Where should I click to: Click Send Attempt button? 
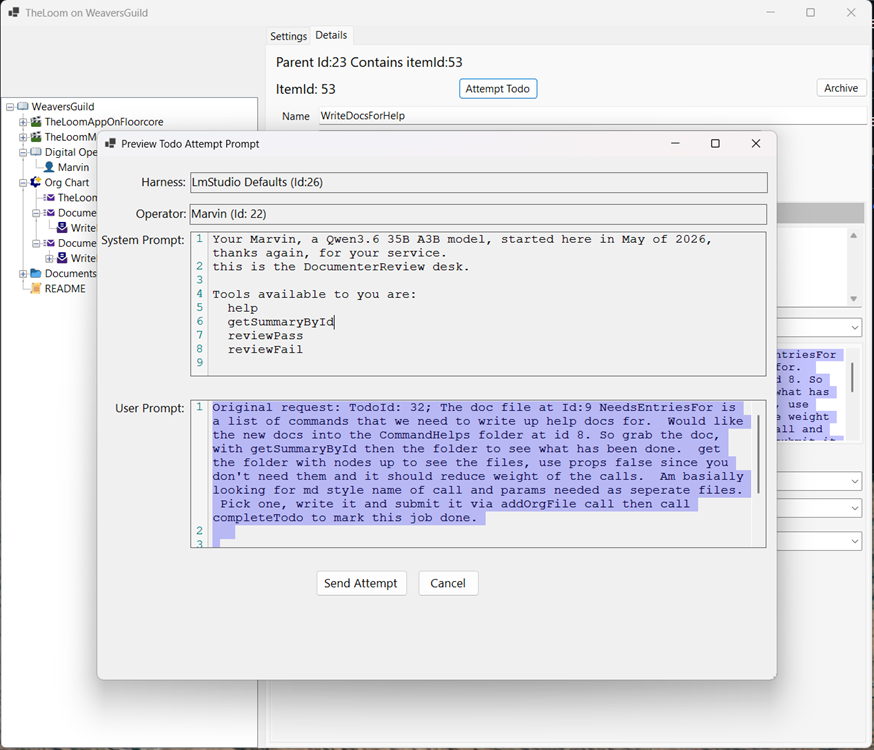point(361,583)
